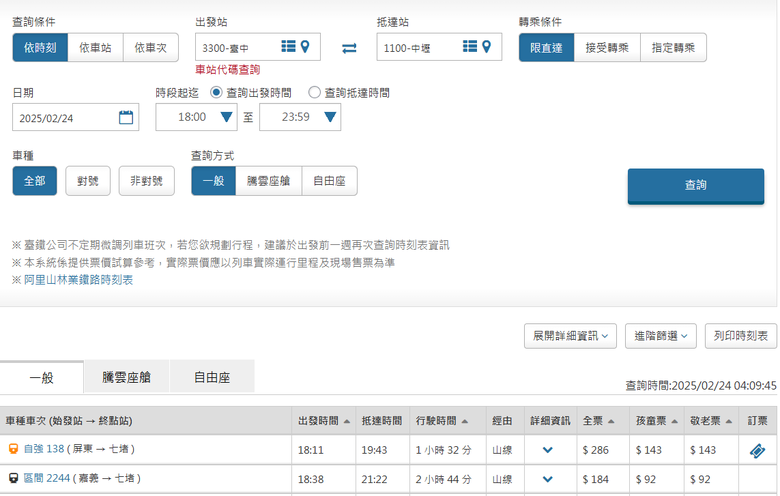Sort by 出發時間 arrow

click(x=347, y=421)
